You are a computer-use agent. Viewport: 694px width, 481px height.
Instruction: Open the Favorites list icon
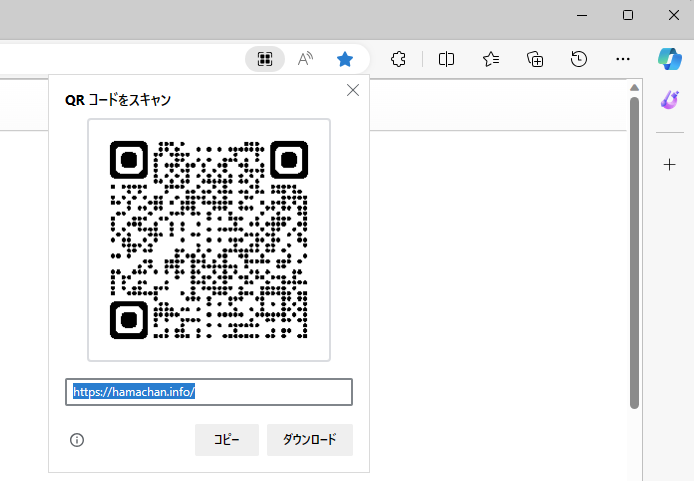pyautogui.click(x=491, y=59)
